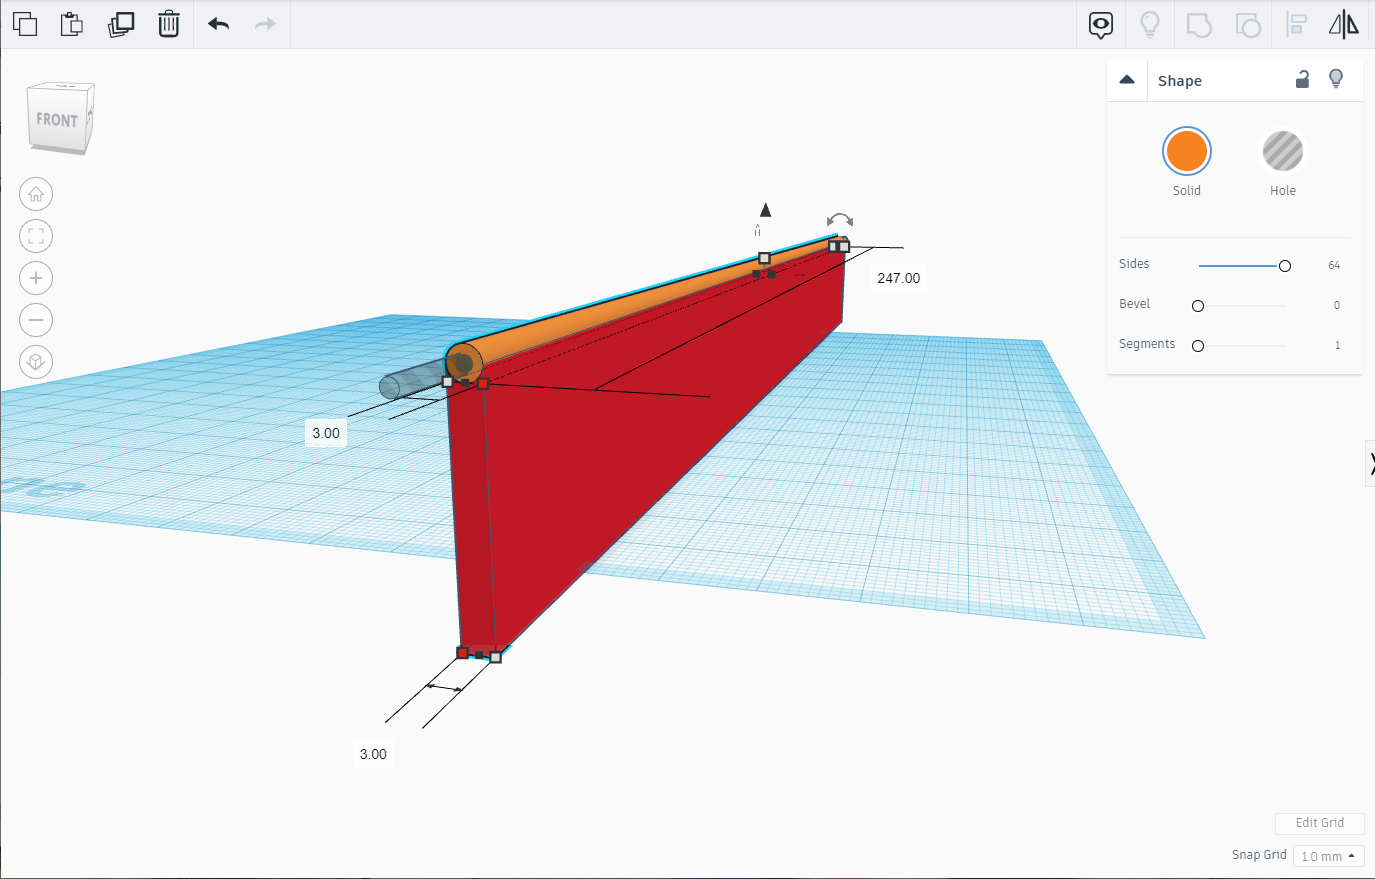Open the Edit Grid settings
Viewport: 1375px width, 879px height.
pyautogui.click(x=1320, y=823)
